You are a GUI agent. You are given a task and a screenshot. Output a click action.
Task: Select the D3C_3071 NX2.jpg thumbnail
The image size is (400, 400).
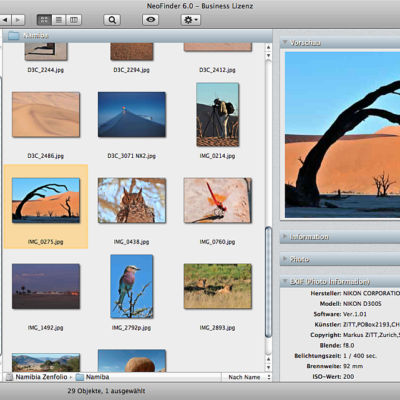click(x=132, y=115)
